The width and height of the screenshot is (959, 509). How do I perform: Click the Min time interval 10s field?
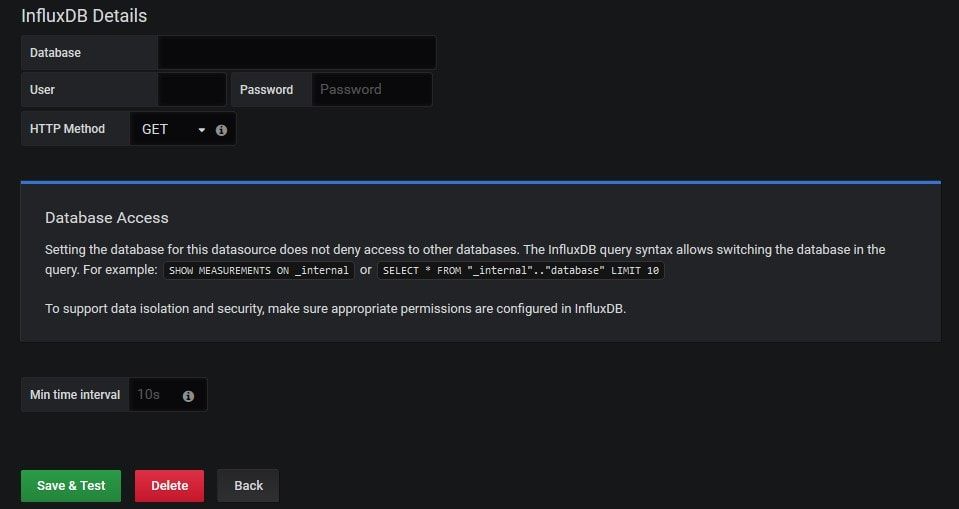tap(156, 395)
